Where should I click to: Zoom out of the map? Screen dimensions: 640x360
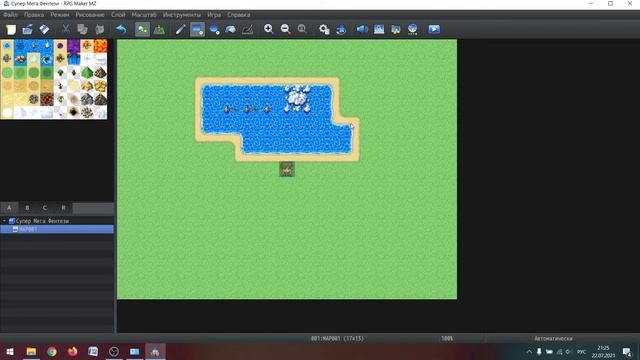click(x=285, y=29)
